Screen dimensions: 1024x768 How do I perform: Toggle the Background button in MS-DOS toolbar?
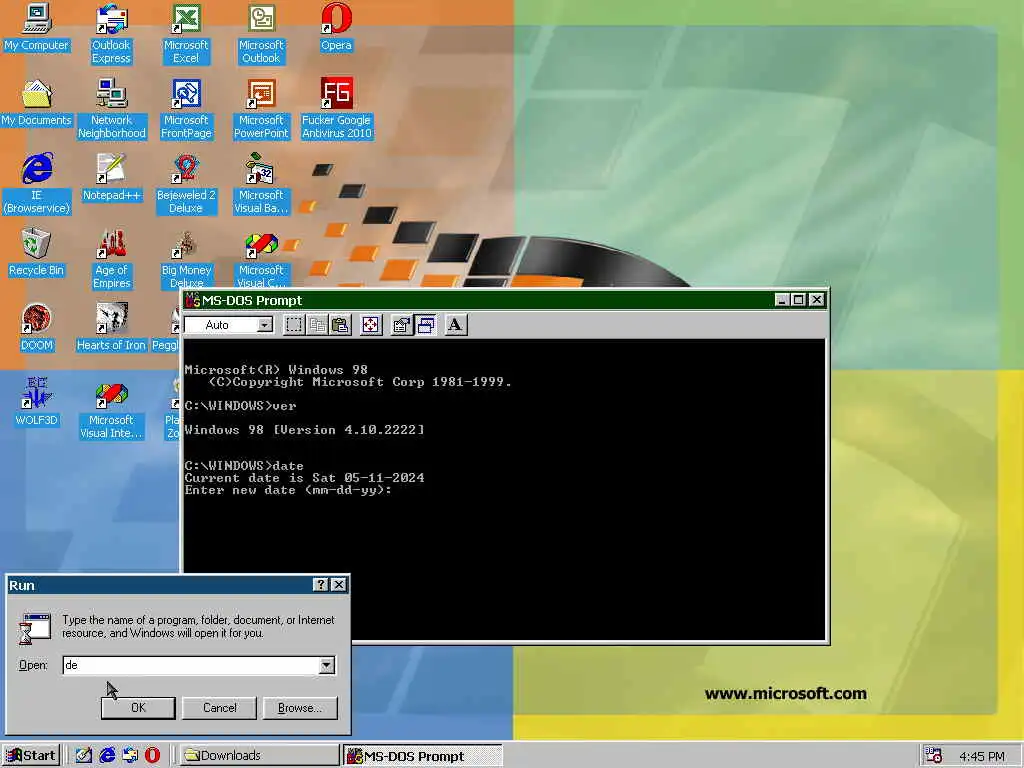click(x=425, y=325)
